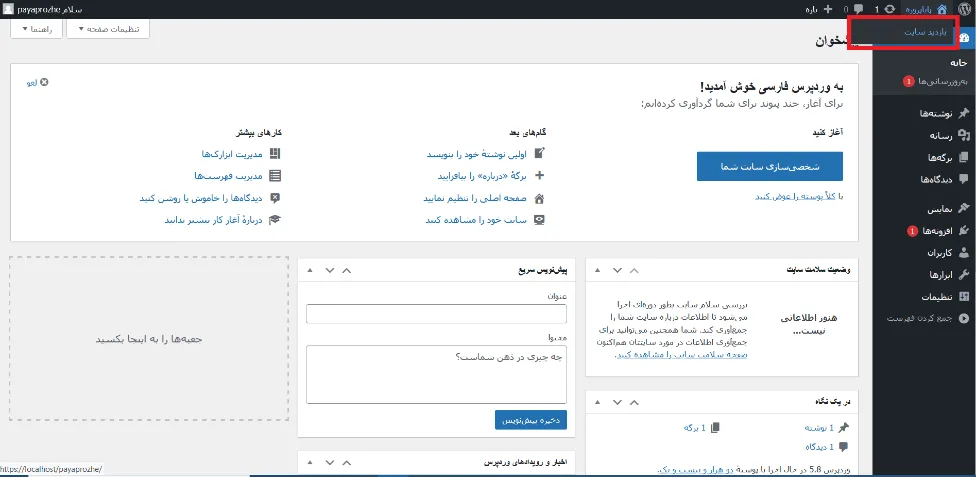Image resolution: width=976 pixels, height=477 pixels.
Task: Click the عنوان title field in quick draft
Action: point(436,314)
